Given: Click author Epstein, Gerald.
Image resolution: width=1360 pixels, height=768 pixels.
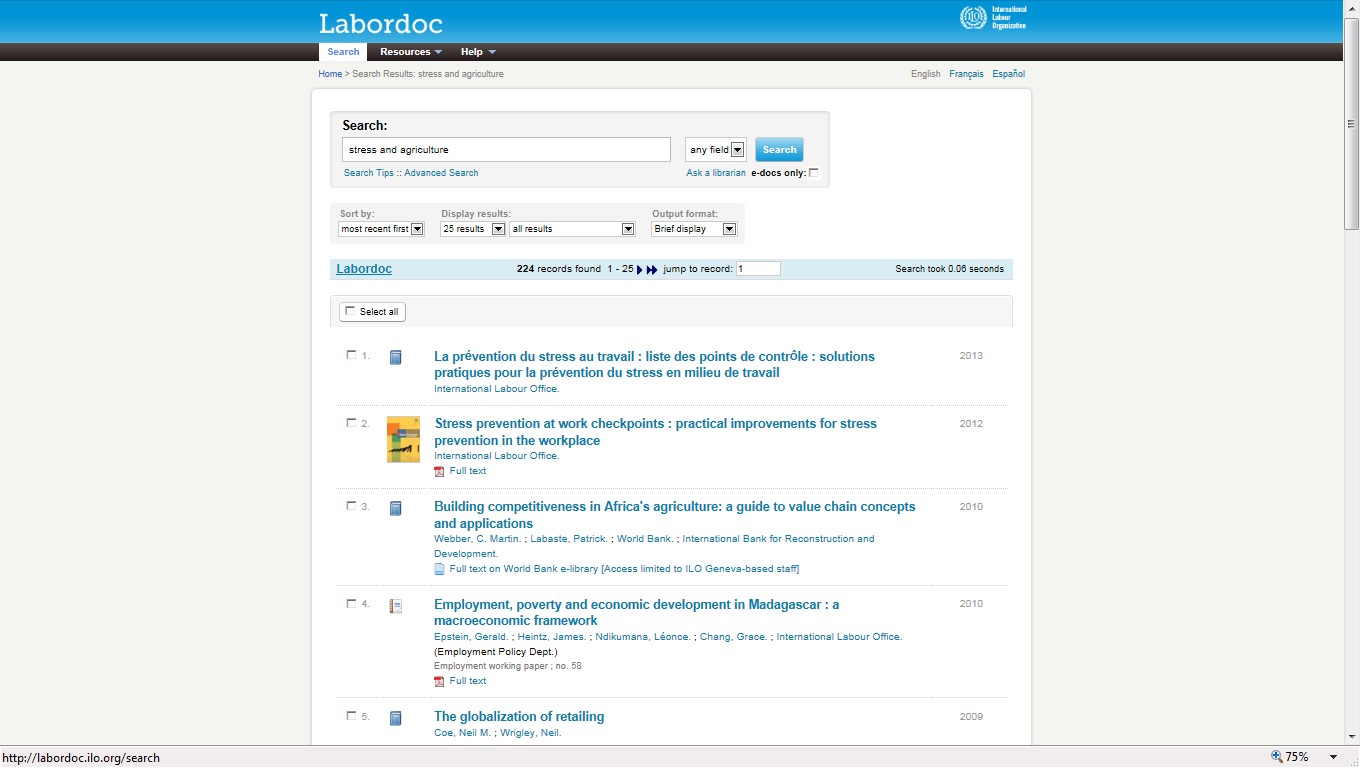Looking at the screenshot, I should pos(471,637).
